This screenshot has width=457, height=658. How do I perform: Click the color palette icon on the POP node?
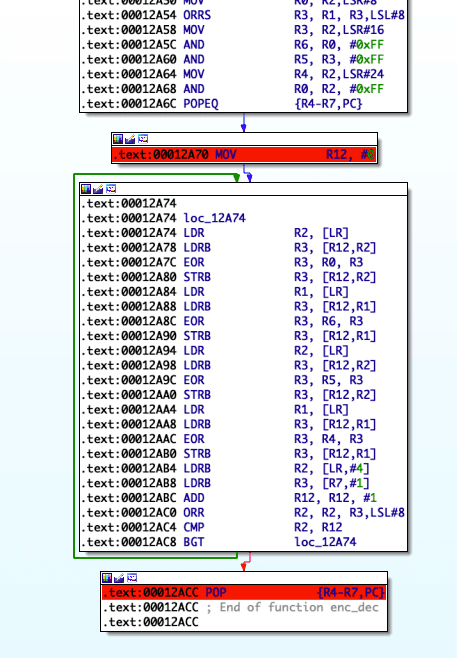click(107, 578)
